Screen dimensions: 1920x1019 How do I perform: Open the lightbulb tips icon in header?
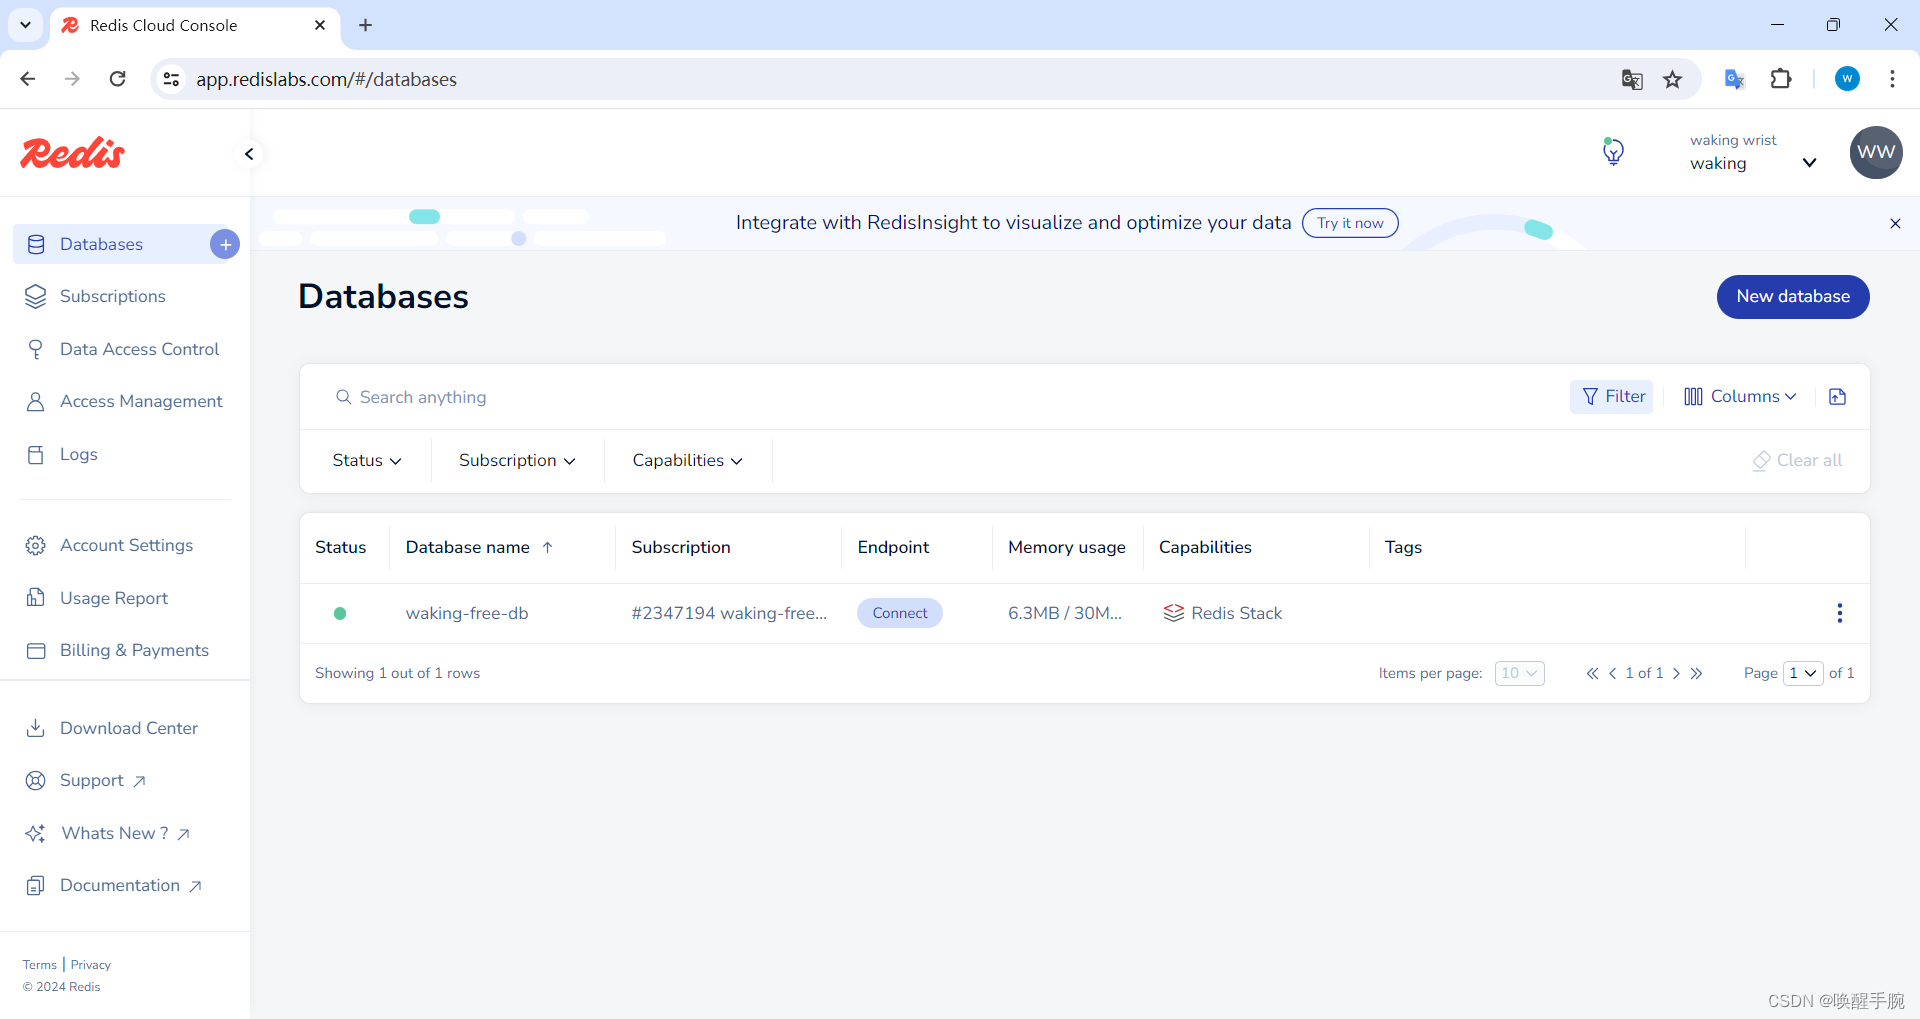point(1613,152)
